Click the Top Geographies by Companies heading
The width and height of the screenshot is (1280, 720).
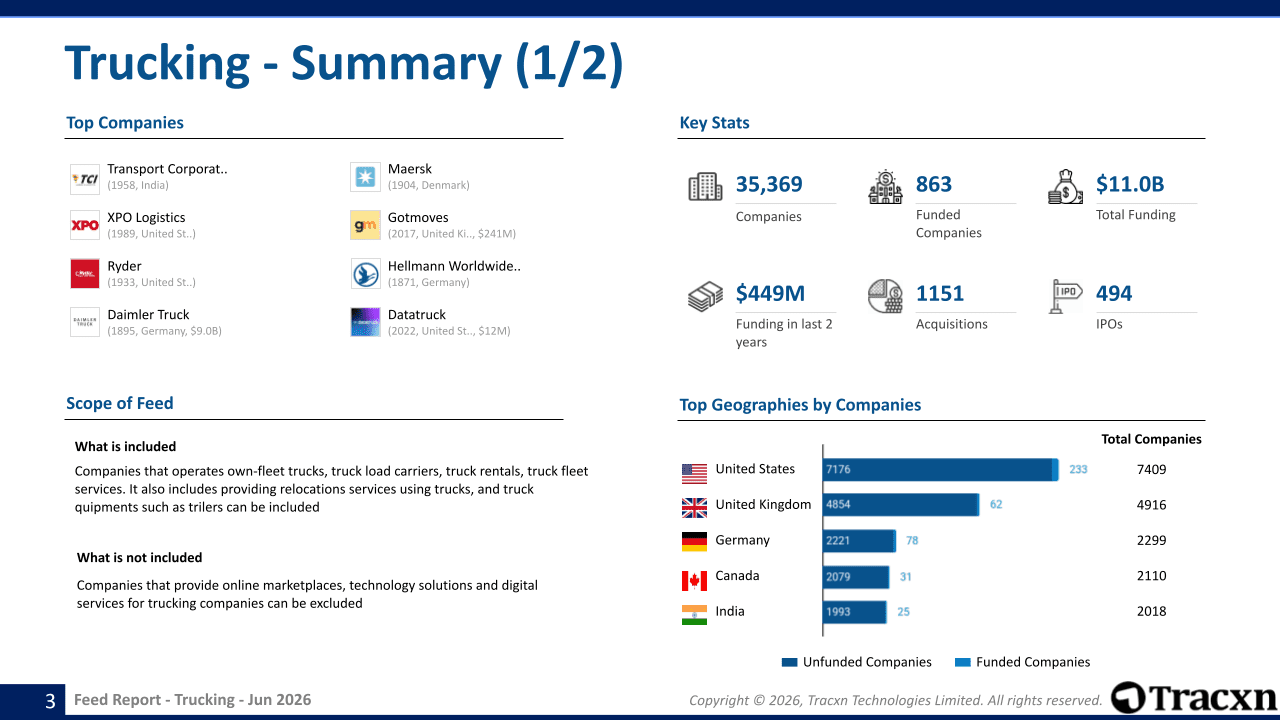point(800,405)
